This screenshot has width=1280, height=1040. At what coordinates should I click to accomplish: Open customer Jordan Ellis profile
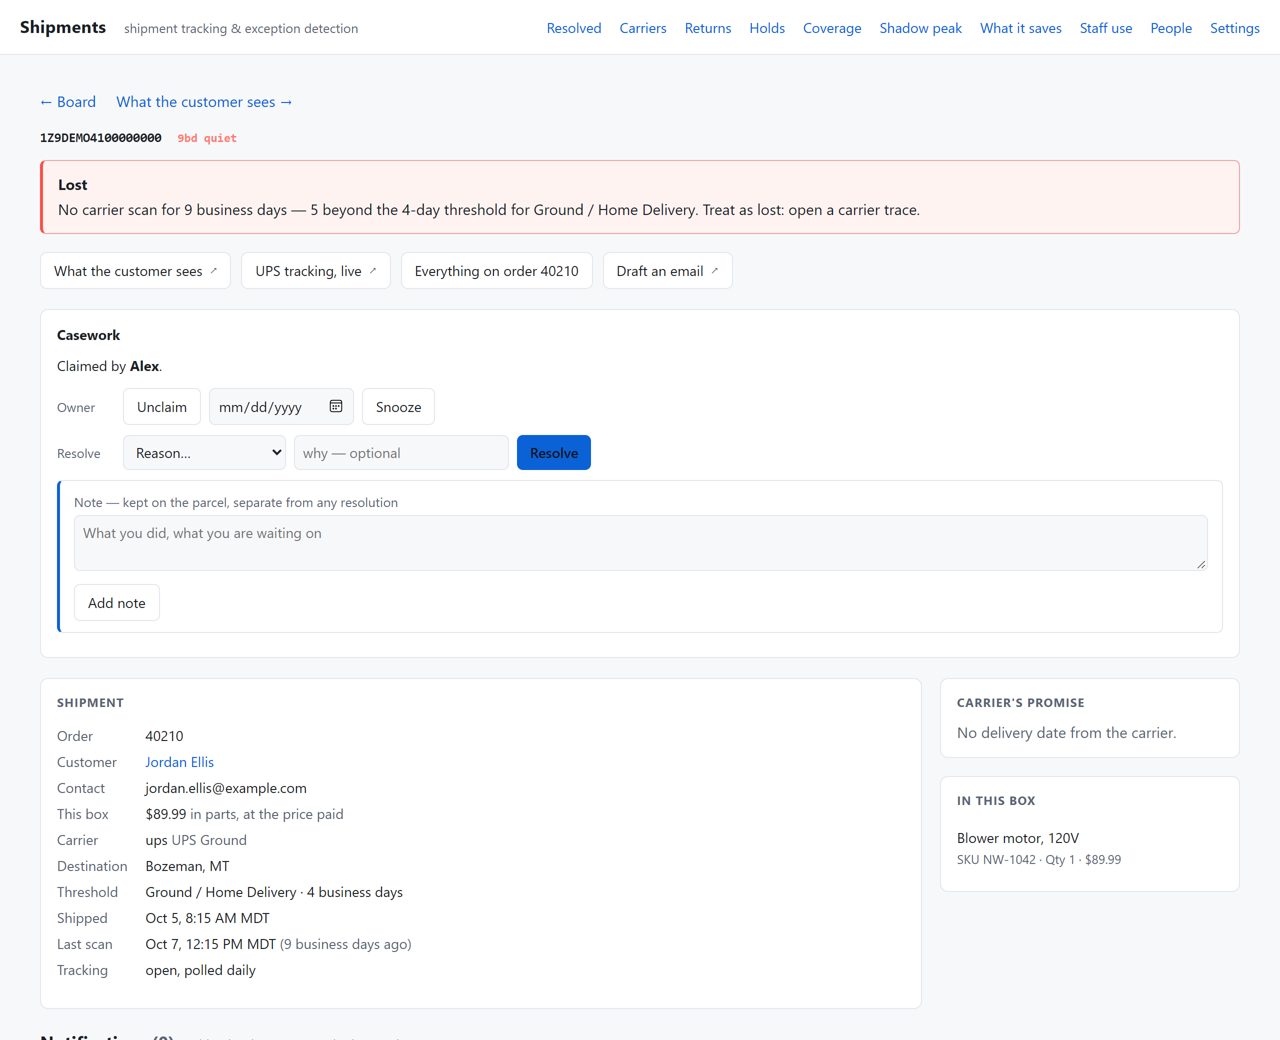point(179,762)
